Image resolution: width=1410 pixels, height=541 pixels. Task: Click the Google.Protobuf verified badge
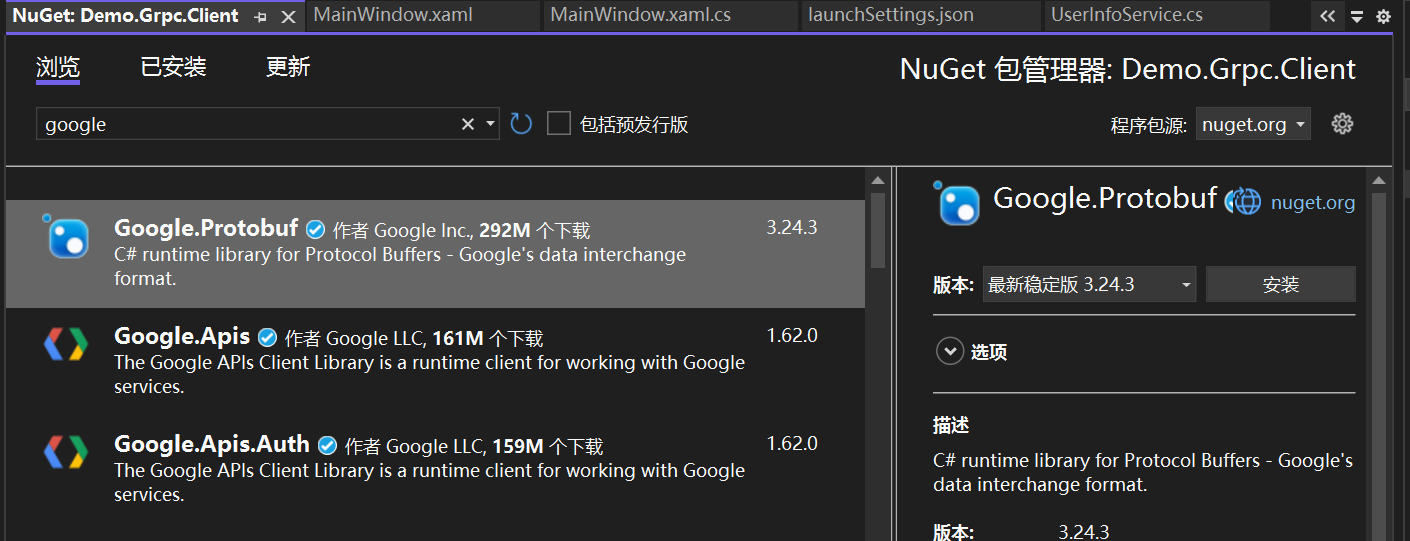click(316, 229)
